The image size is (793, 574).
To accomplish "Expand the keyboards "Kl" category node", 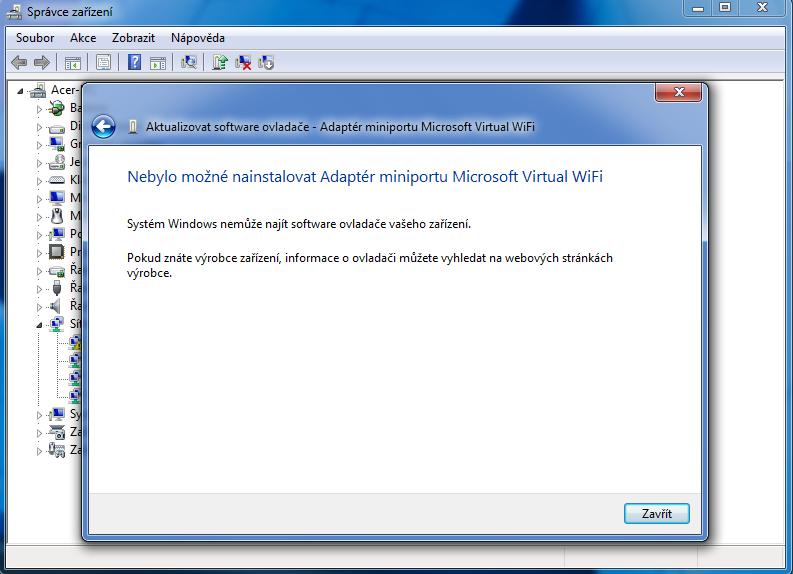I will pyautogui.click(x=39, y=181).
